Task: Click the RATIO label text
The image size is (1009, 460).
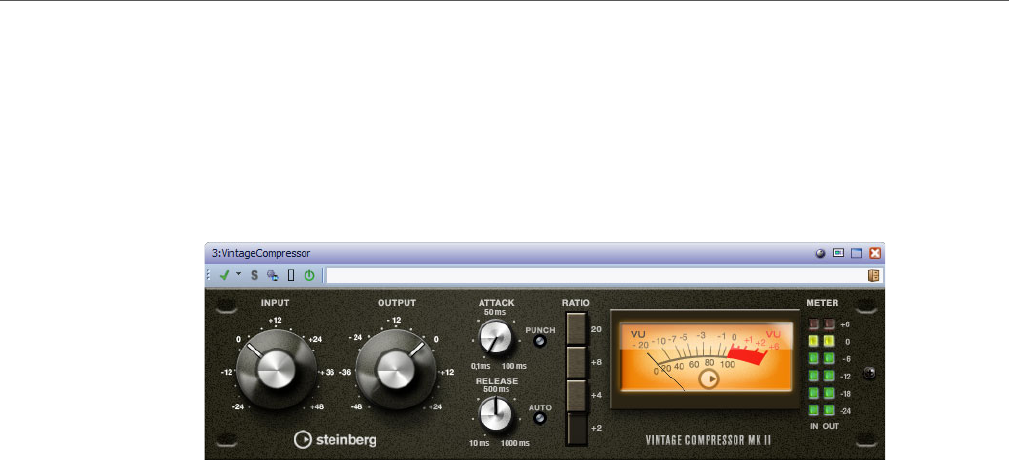Action: 575,303
